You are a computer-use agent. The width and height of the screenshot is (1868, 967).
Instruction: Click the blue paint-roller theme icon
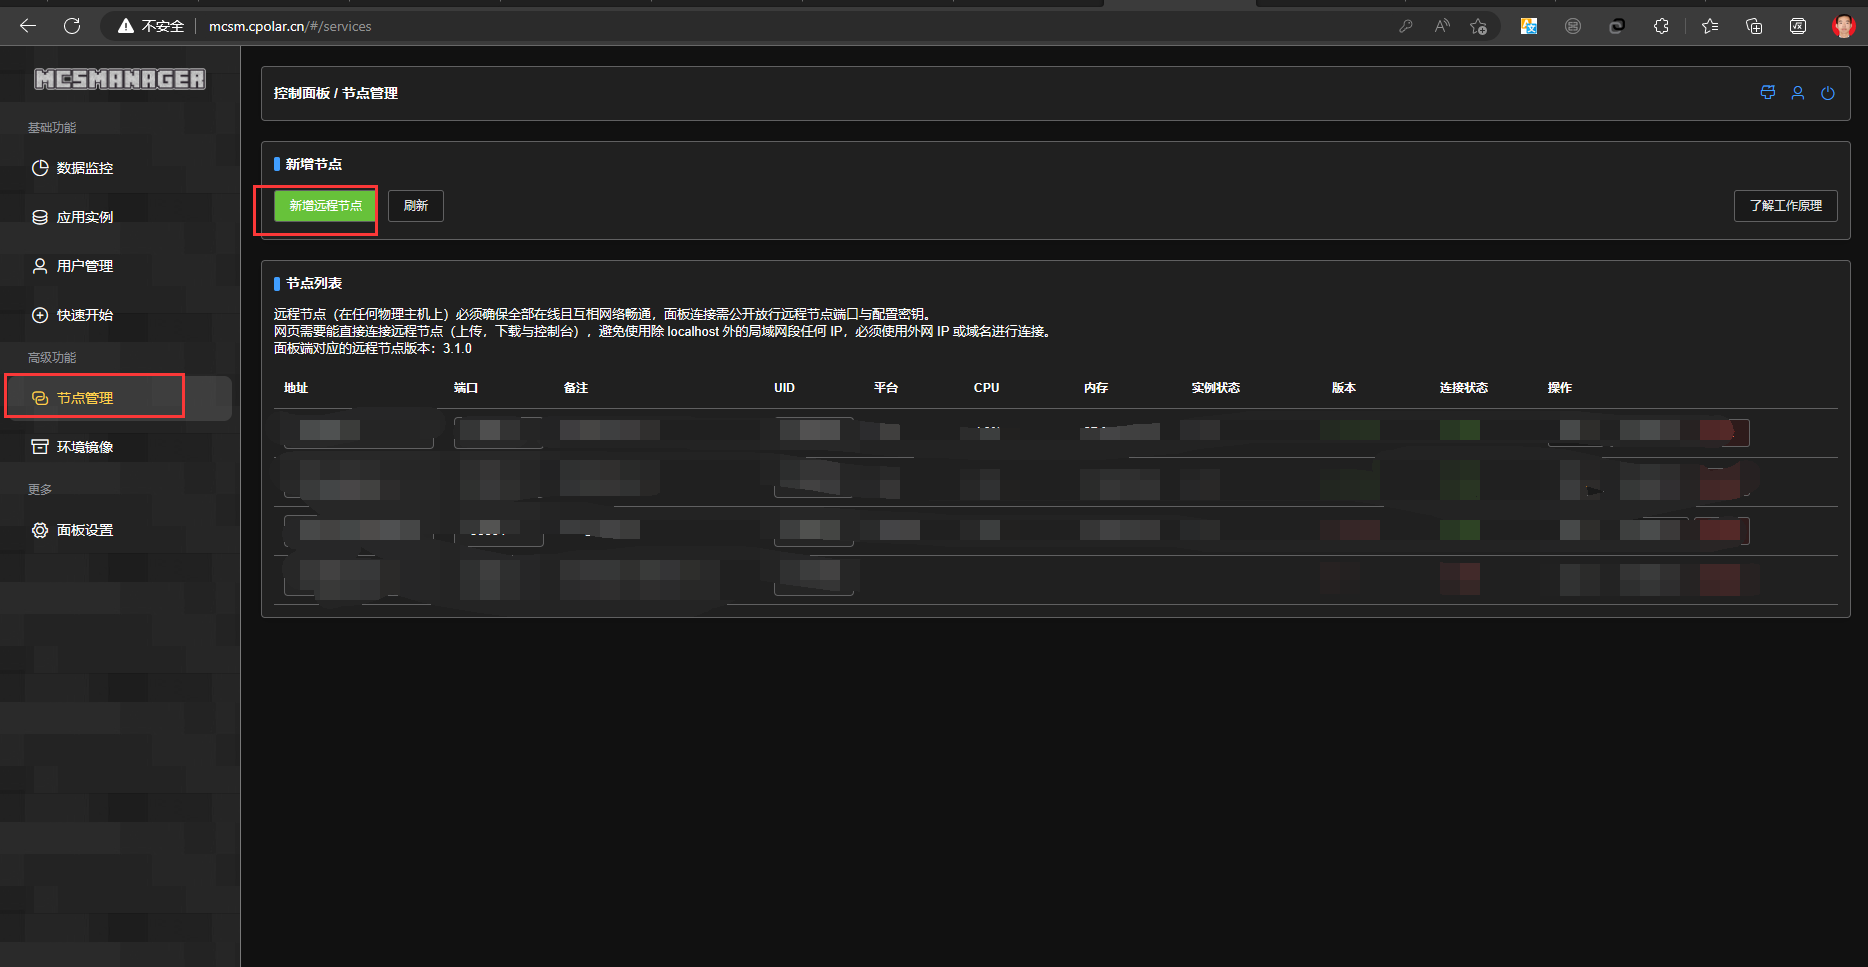[x=1767, y=93]
